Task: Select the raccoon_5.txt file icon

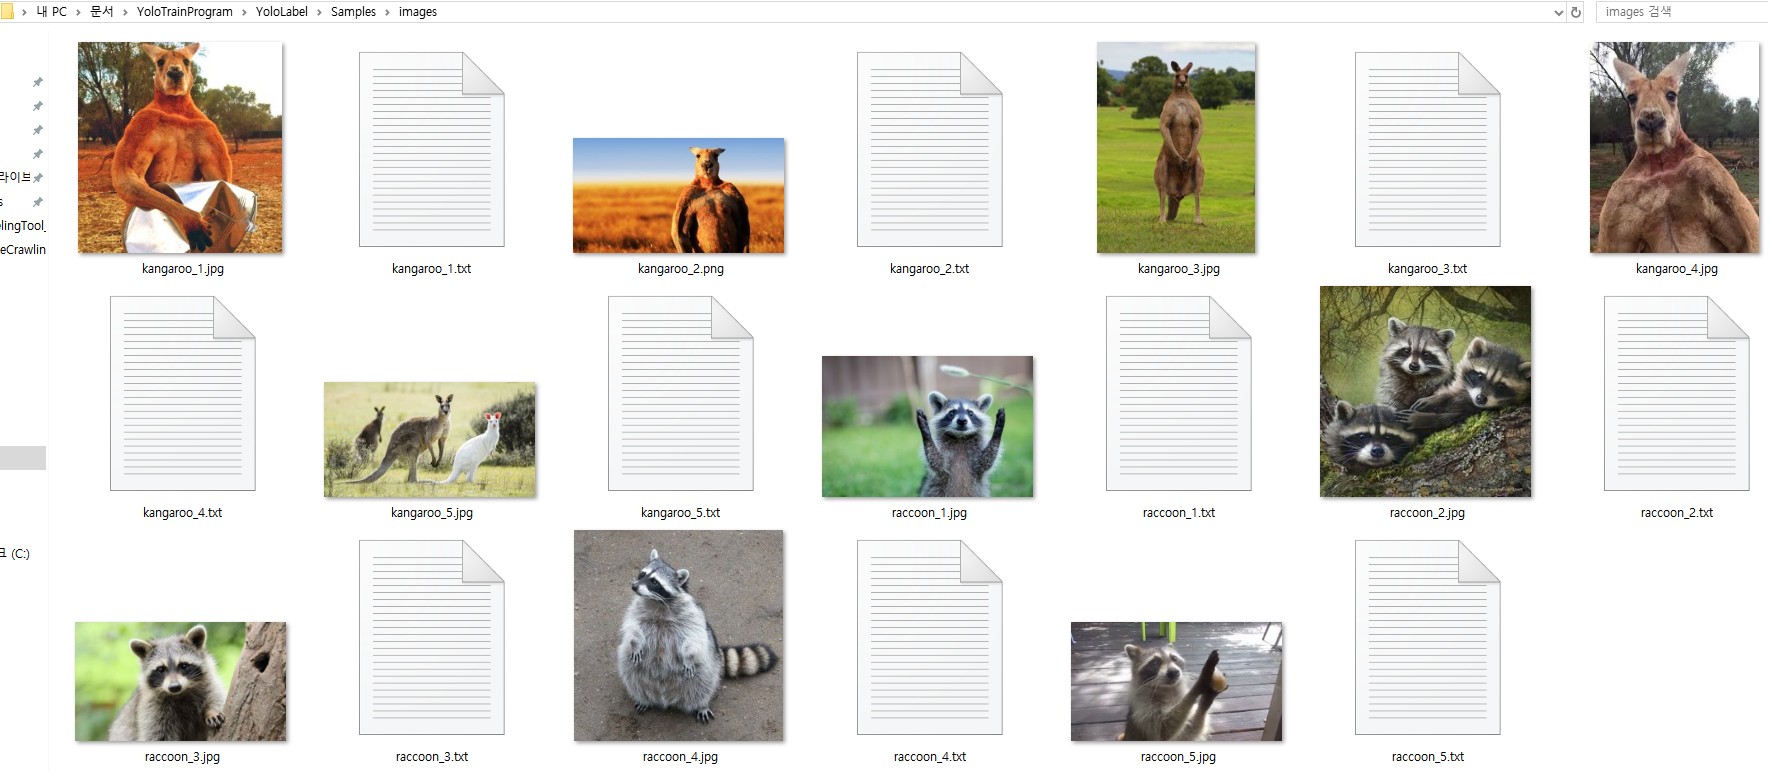Action: coord(1428,637)
